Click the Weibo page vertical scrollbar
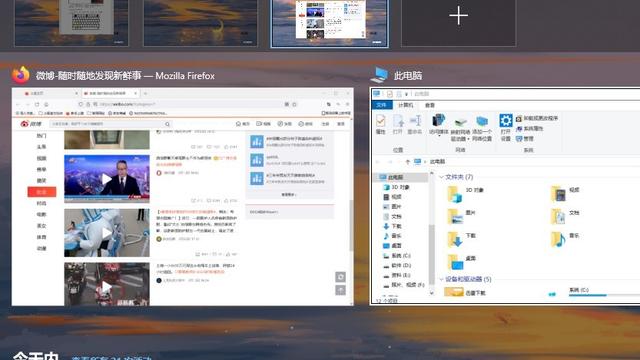640x360 pixels. click(351, 225)
